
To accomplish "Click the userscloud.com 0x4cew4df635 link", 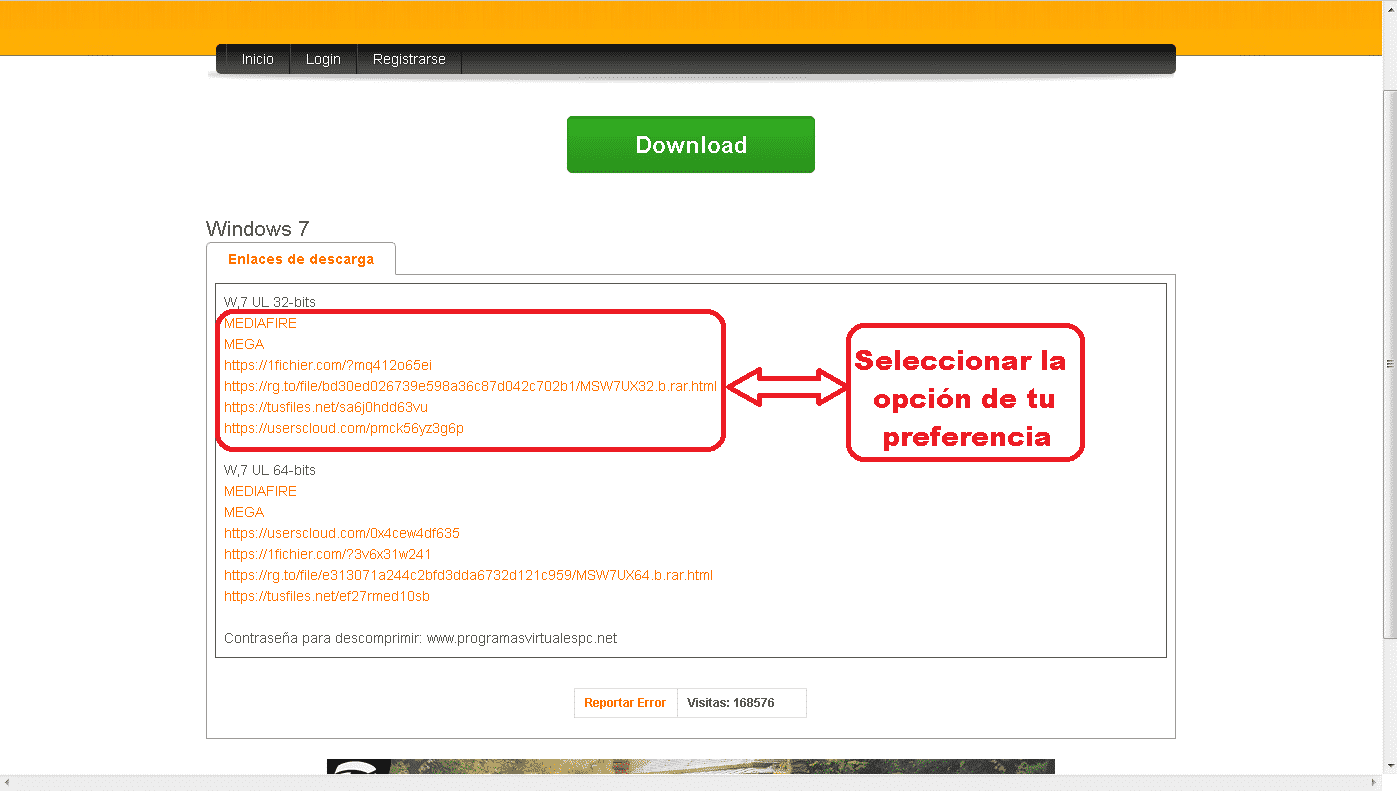I will click(342, 533).
